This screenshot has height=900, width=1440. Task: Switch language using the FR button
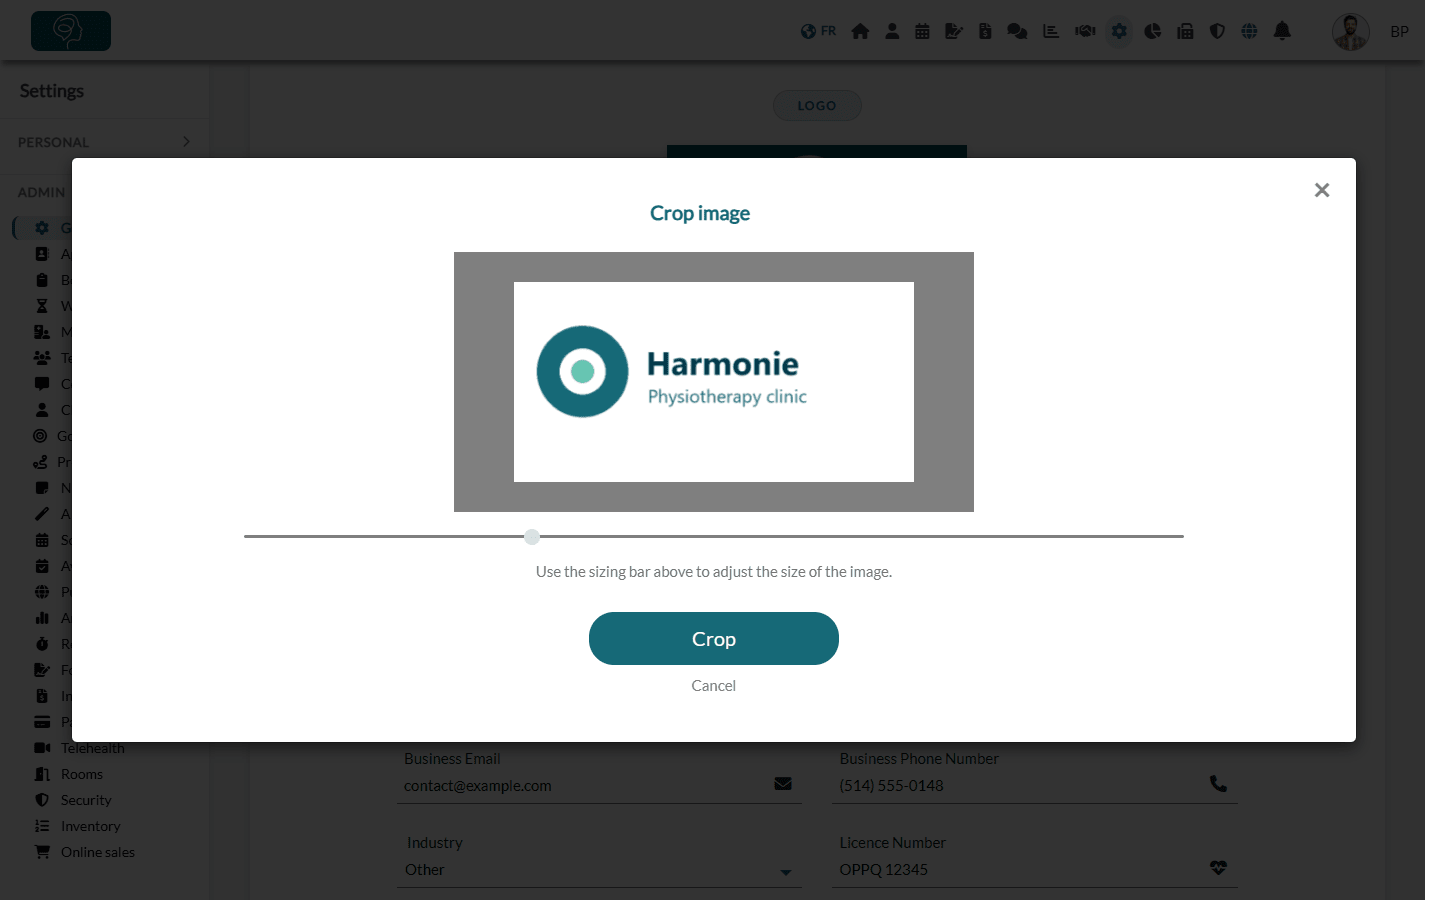pyautogui.click(x=819, y=31)
